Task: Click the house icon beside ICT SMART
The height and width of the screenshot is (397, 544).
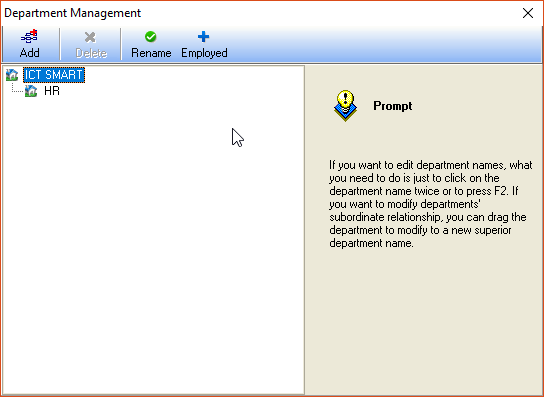Action: tap(12, 75)
